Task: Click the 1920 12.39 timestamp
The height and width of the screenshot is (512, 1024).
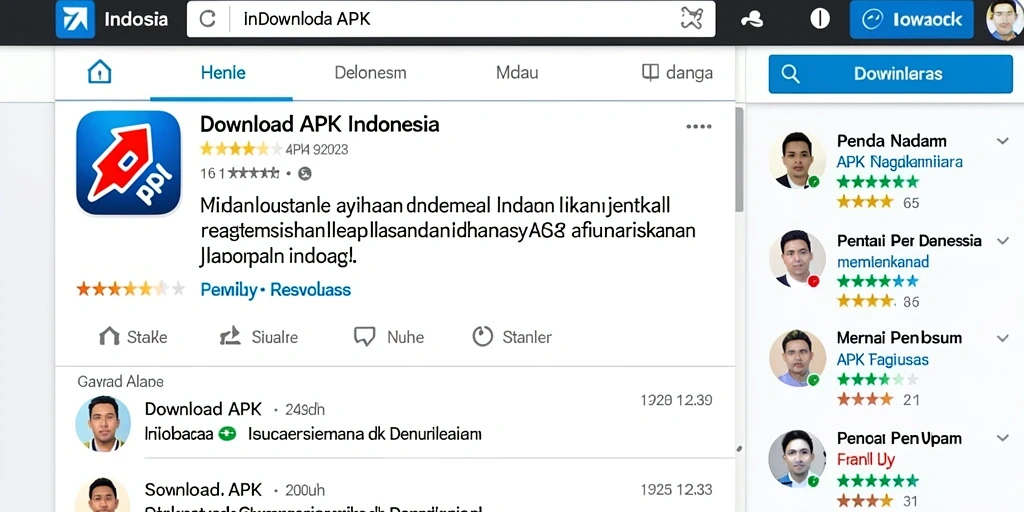Action: (677, 400)
